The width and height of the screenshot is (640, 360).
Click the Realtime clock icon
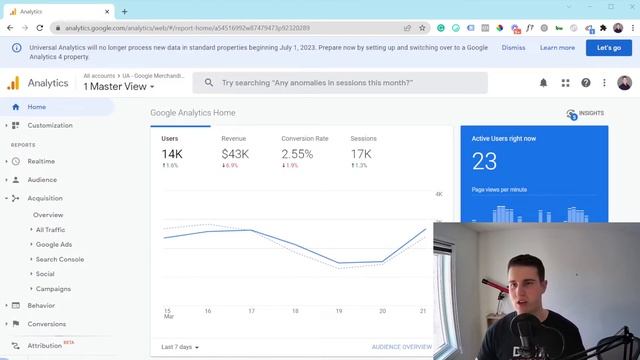[x=16, y=161]
